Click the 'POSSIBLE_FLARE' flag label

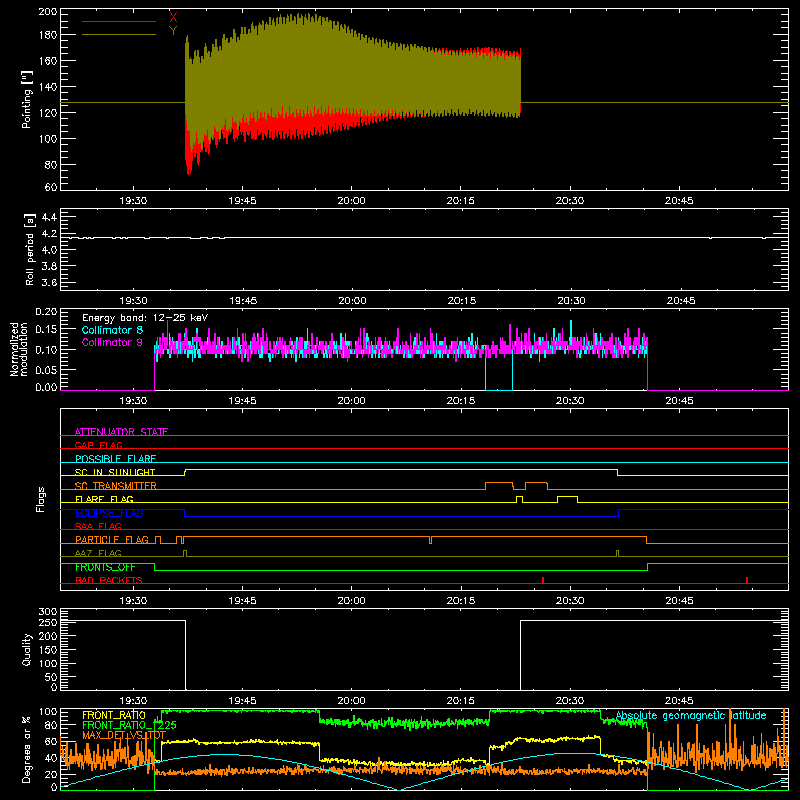pyautogui.click(x=115, y=459)
